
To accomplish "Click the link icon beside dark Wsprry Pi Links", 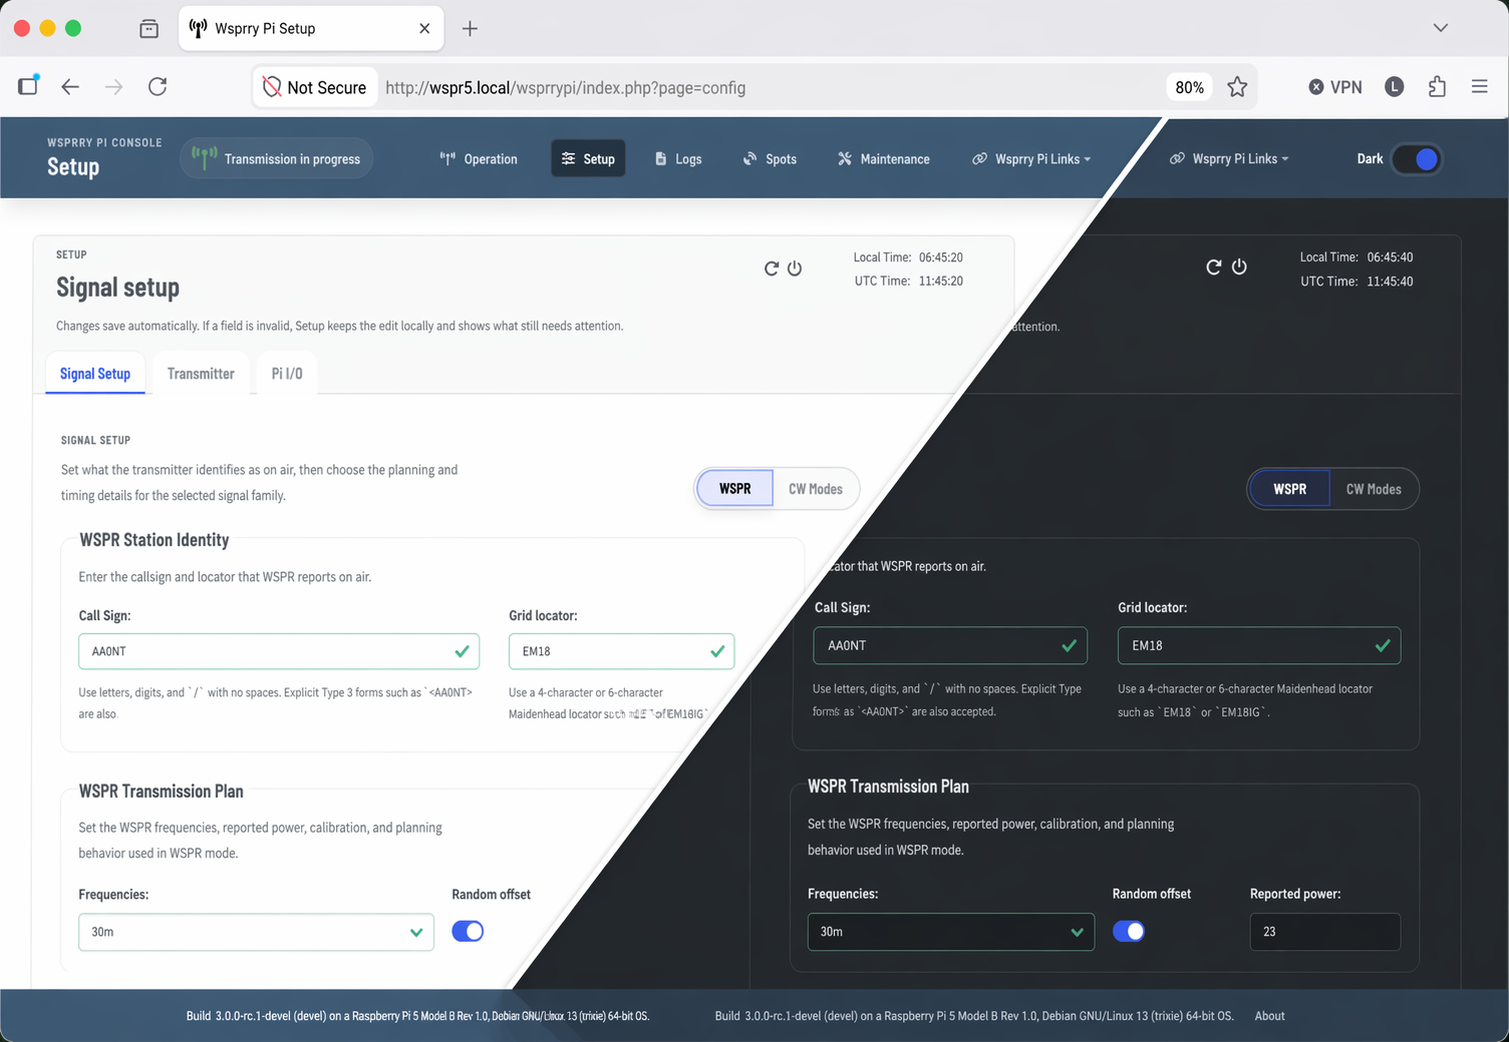I will click(x=1177, y=159).
